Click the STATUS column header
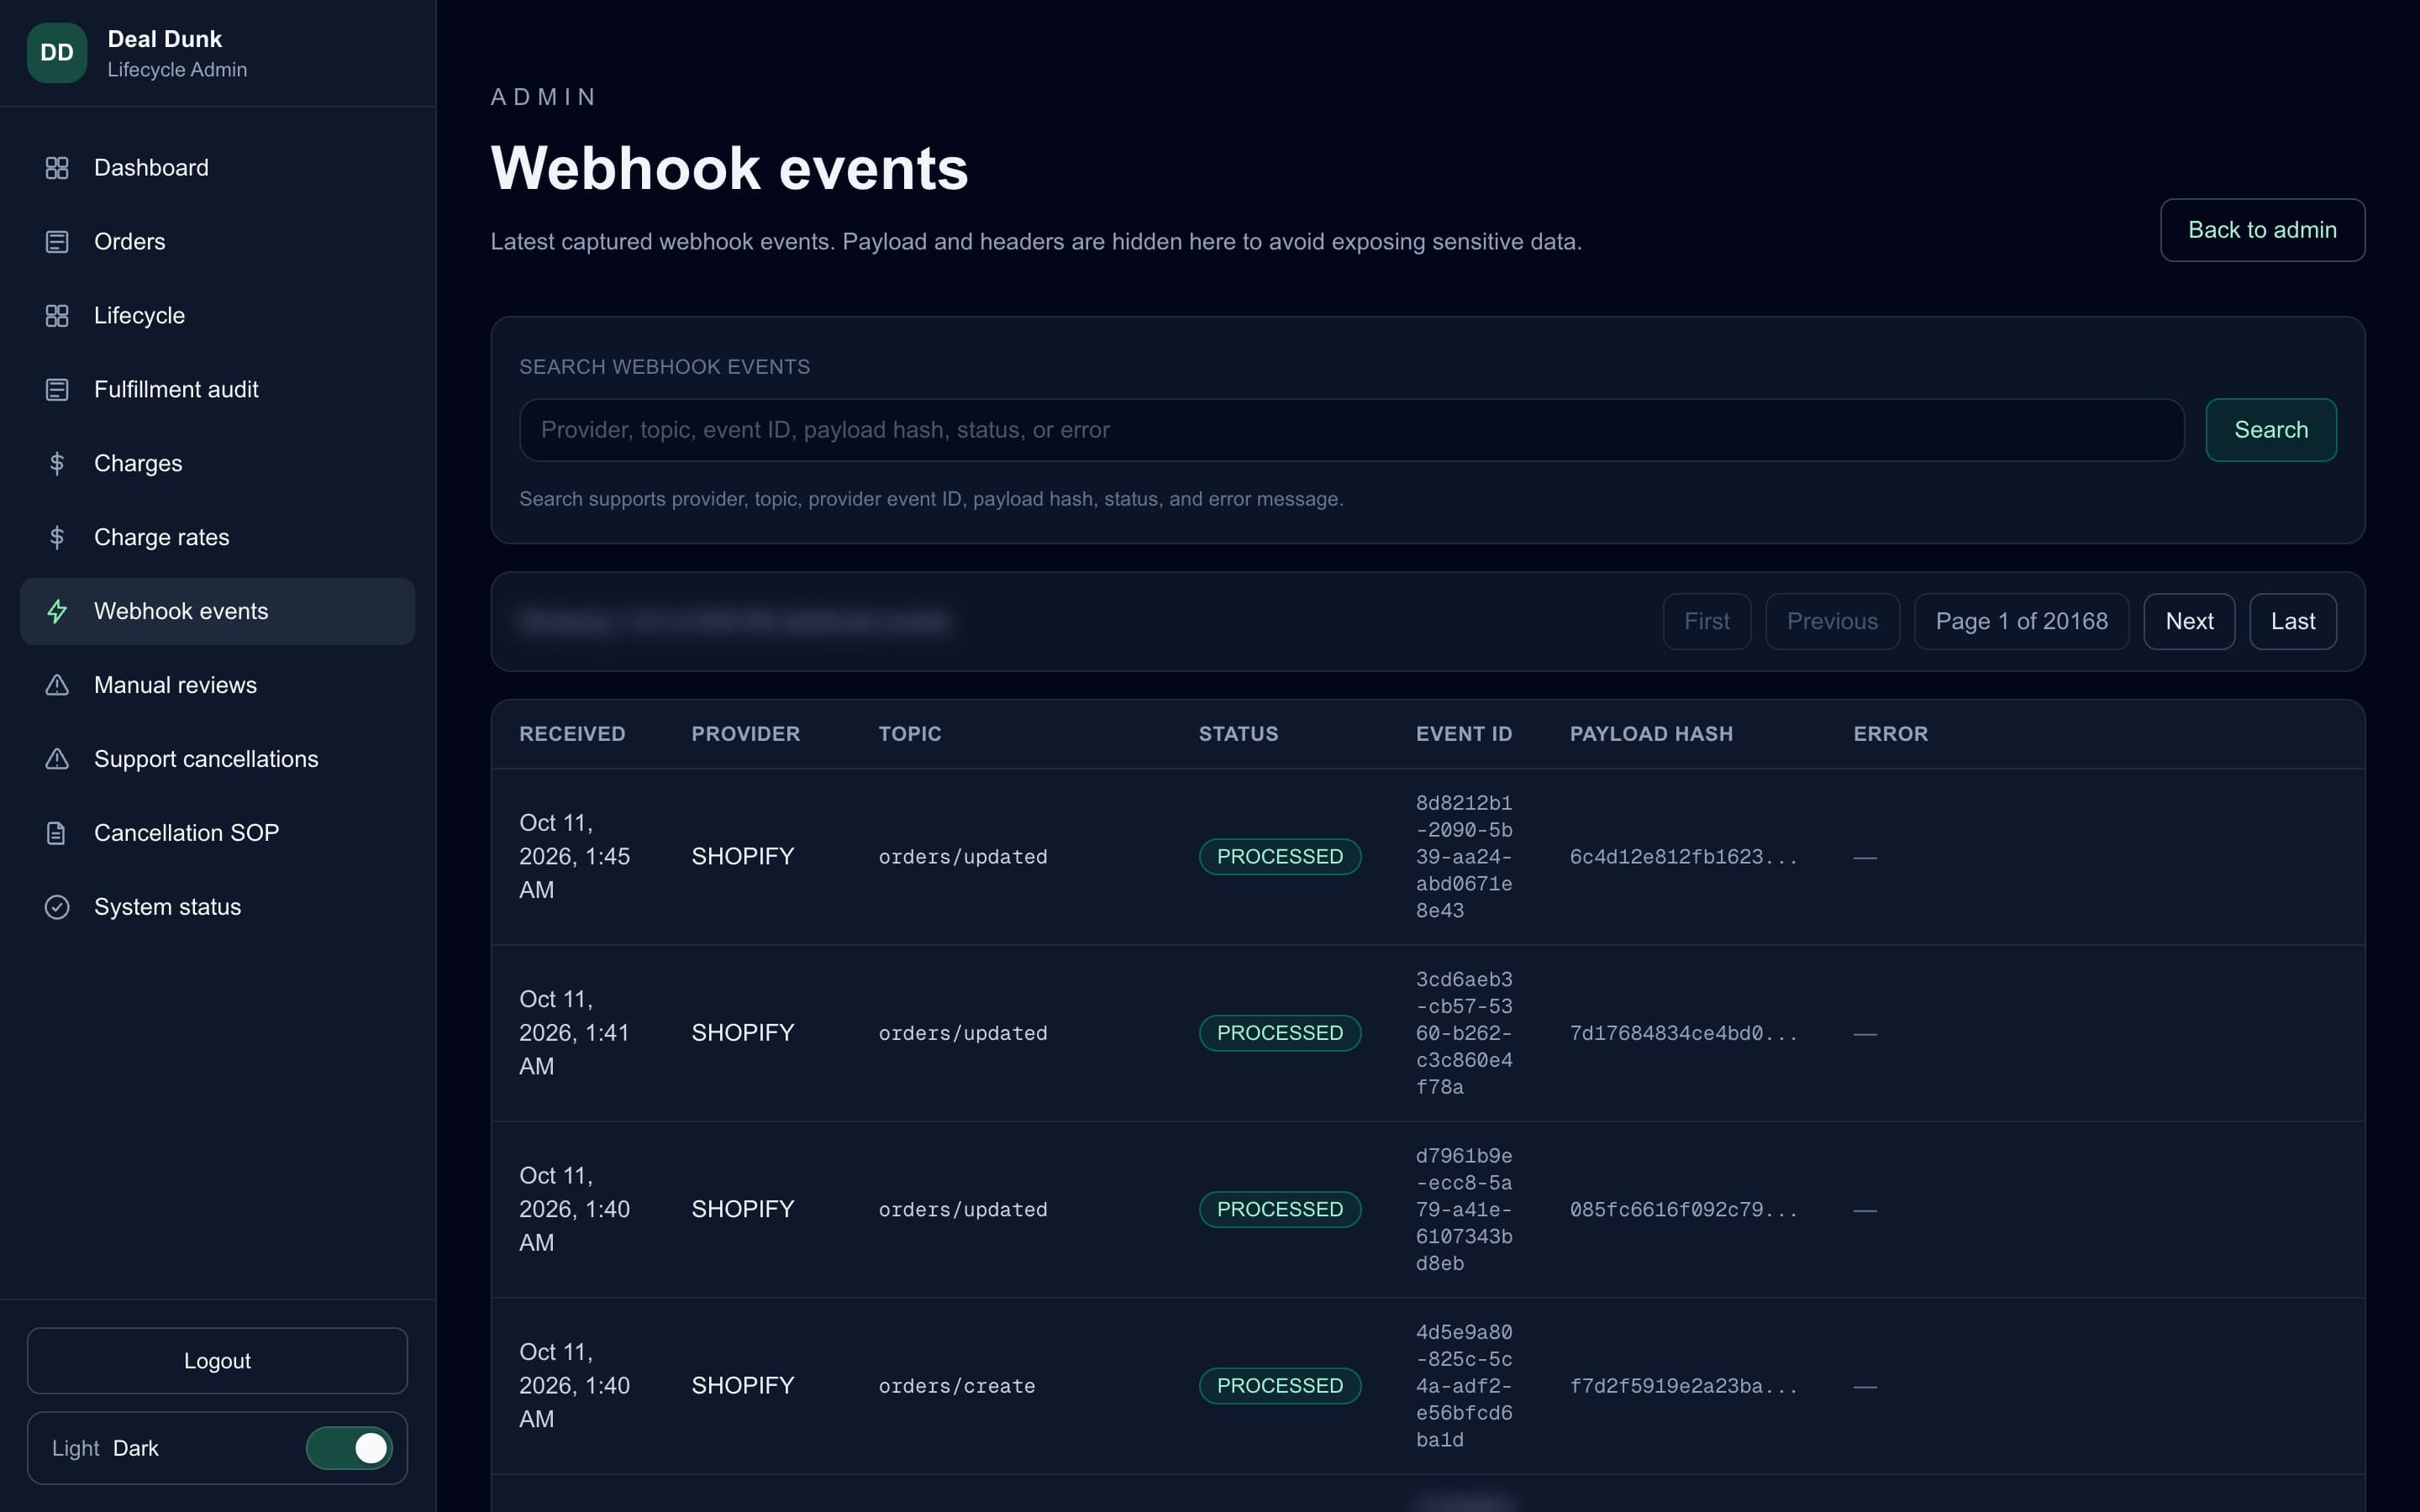This screenshot has width=2420, height=1512. [x=1238, y=734]
